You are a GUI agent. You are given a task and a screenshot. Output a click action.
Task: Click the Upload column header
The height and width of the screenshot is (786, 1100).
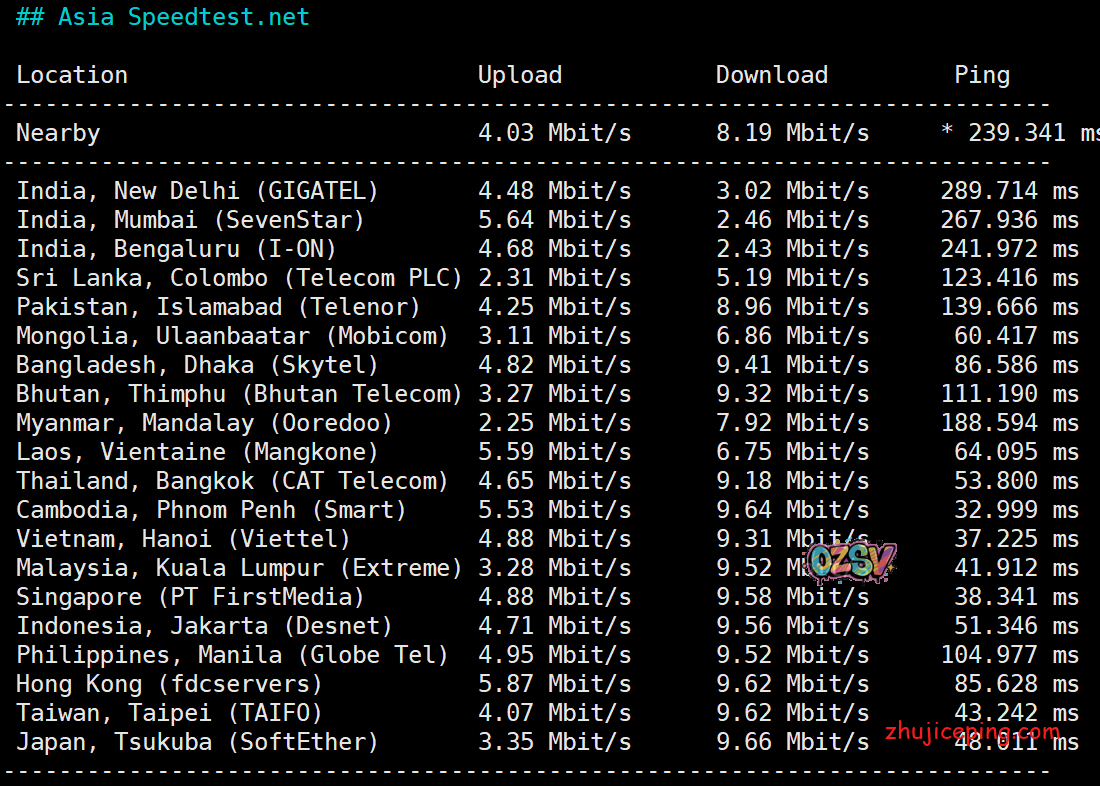[x=519, y=75]
